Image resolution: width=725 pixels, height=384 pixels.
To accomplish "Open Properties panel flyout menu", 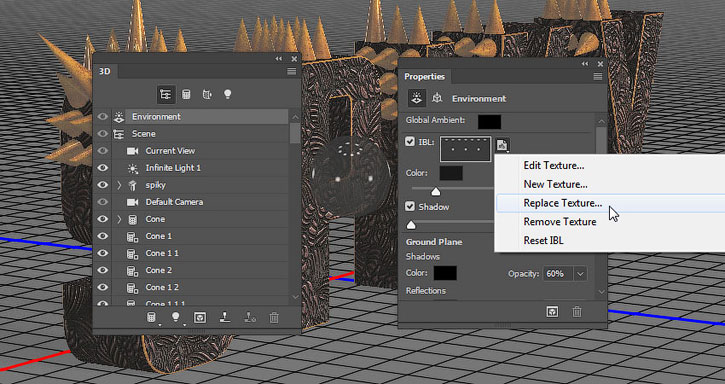I will (598, 77).
